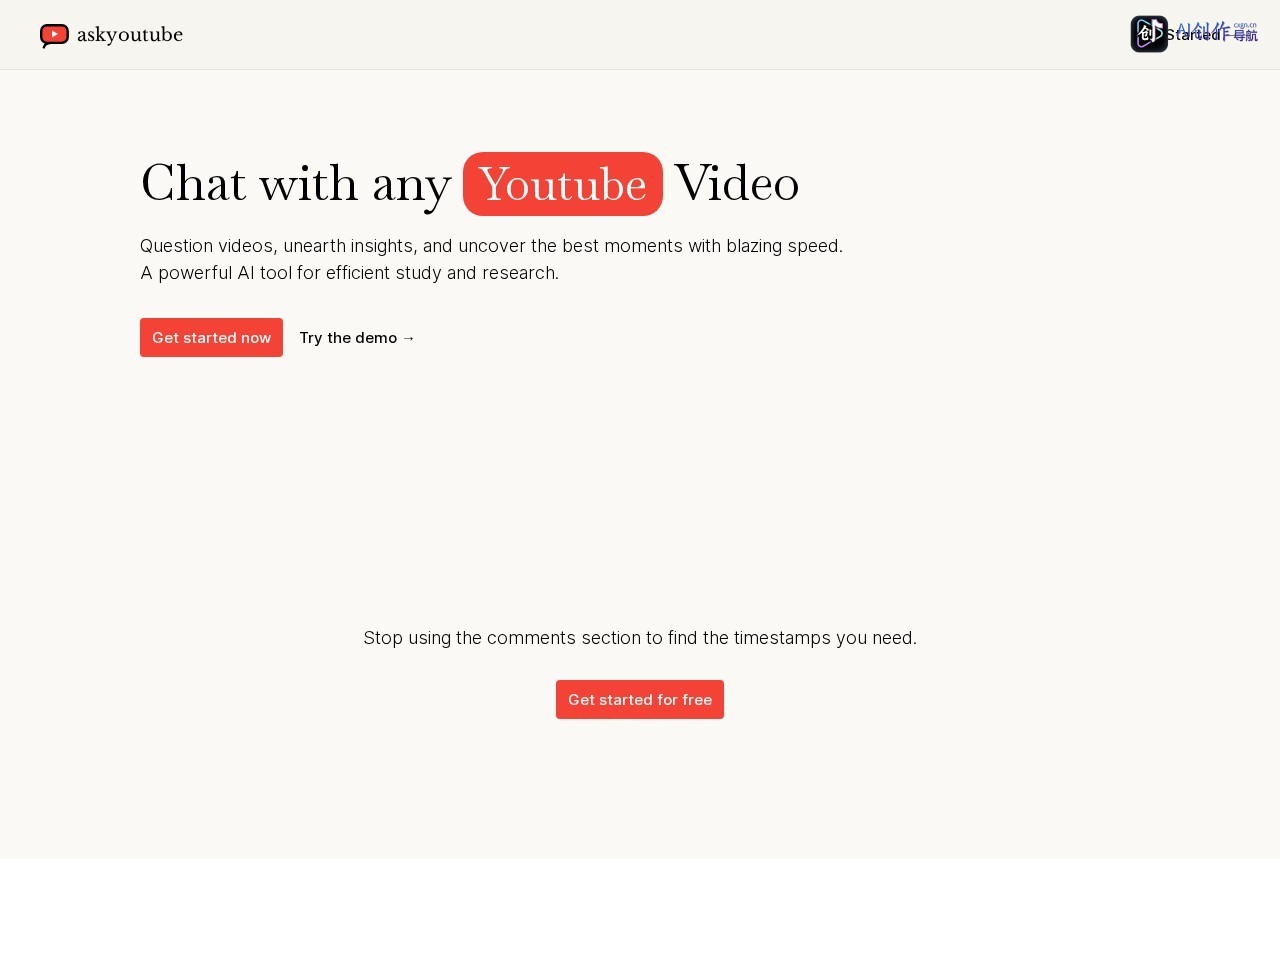Click the Get started now button
The height and width of the screenshot is (960, 1280).
click(211, 337)
